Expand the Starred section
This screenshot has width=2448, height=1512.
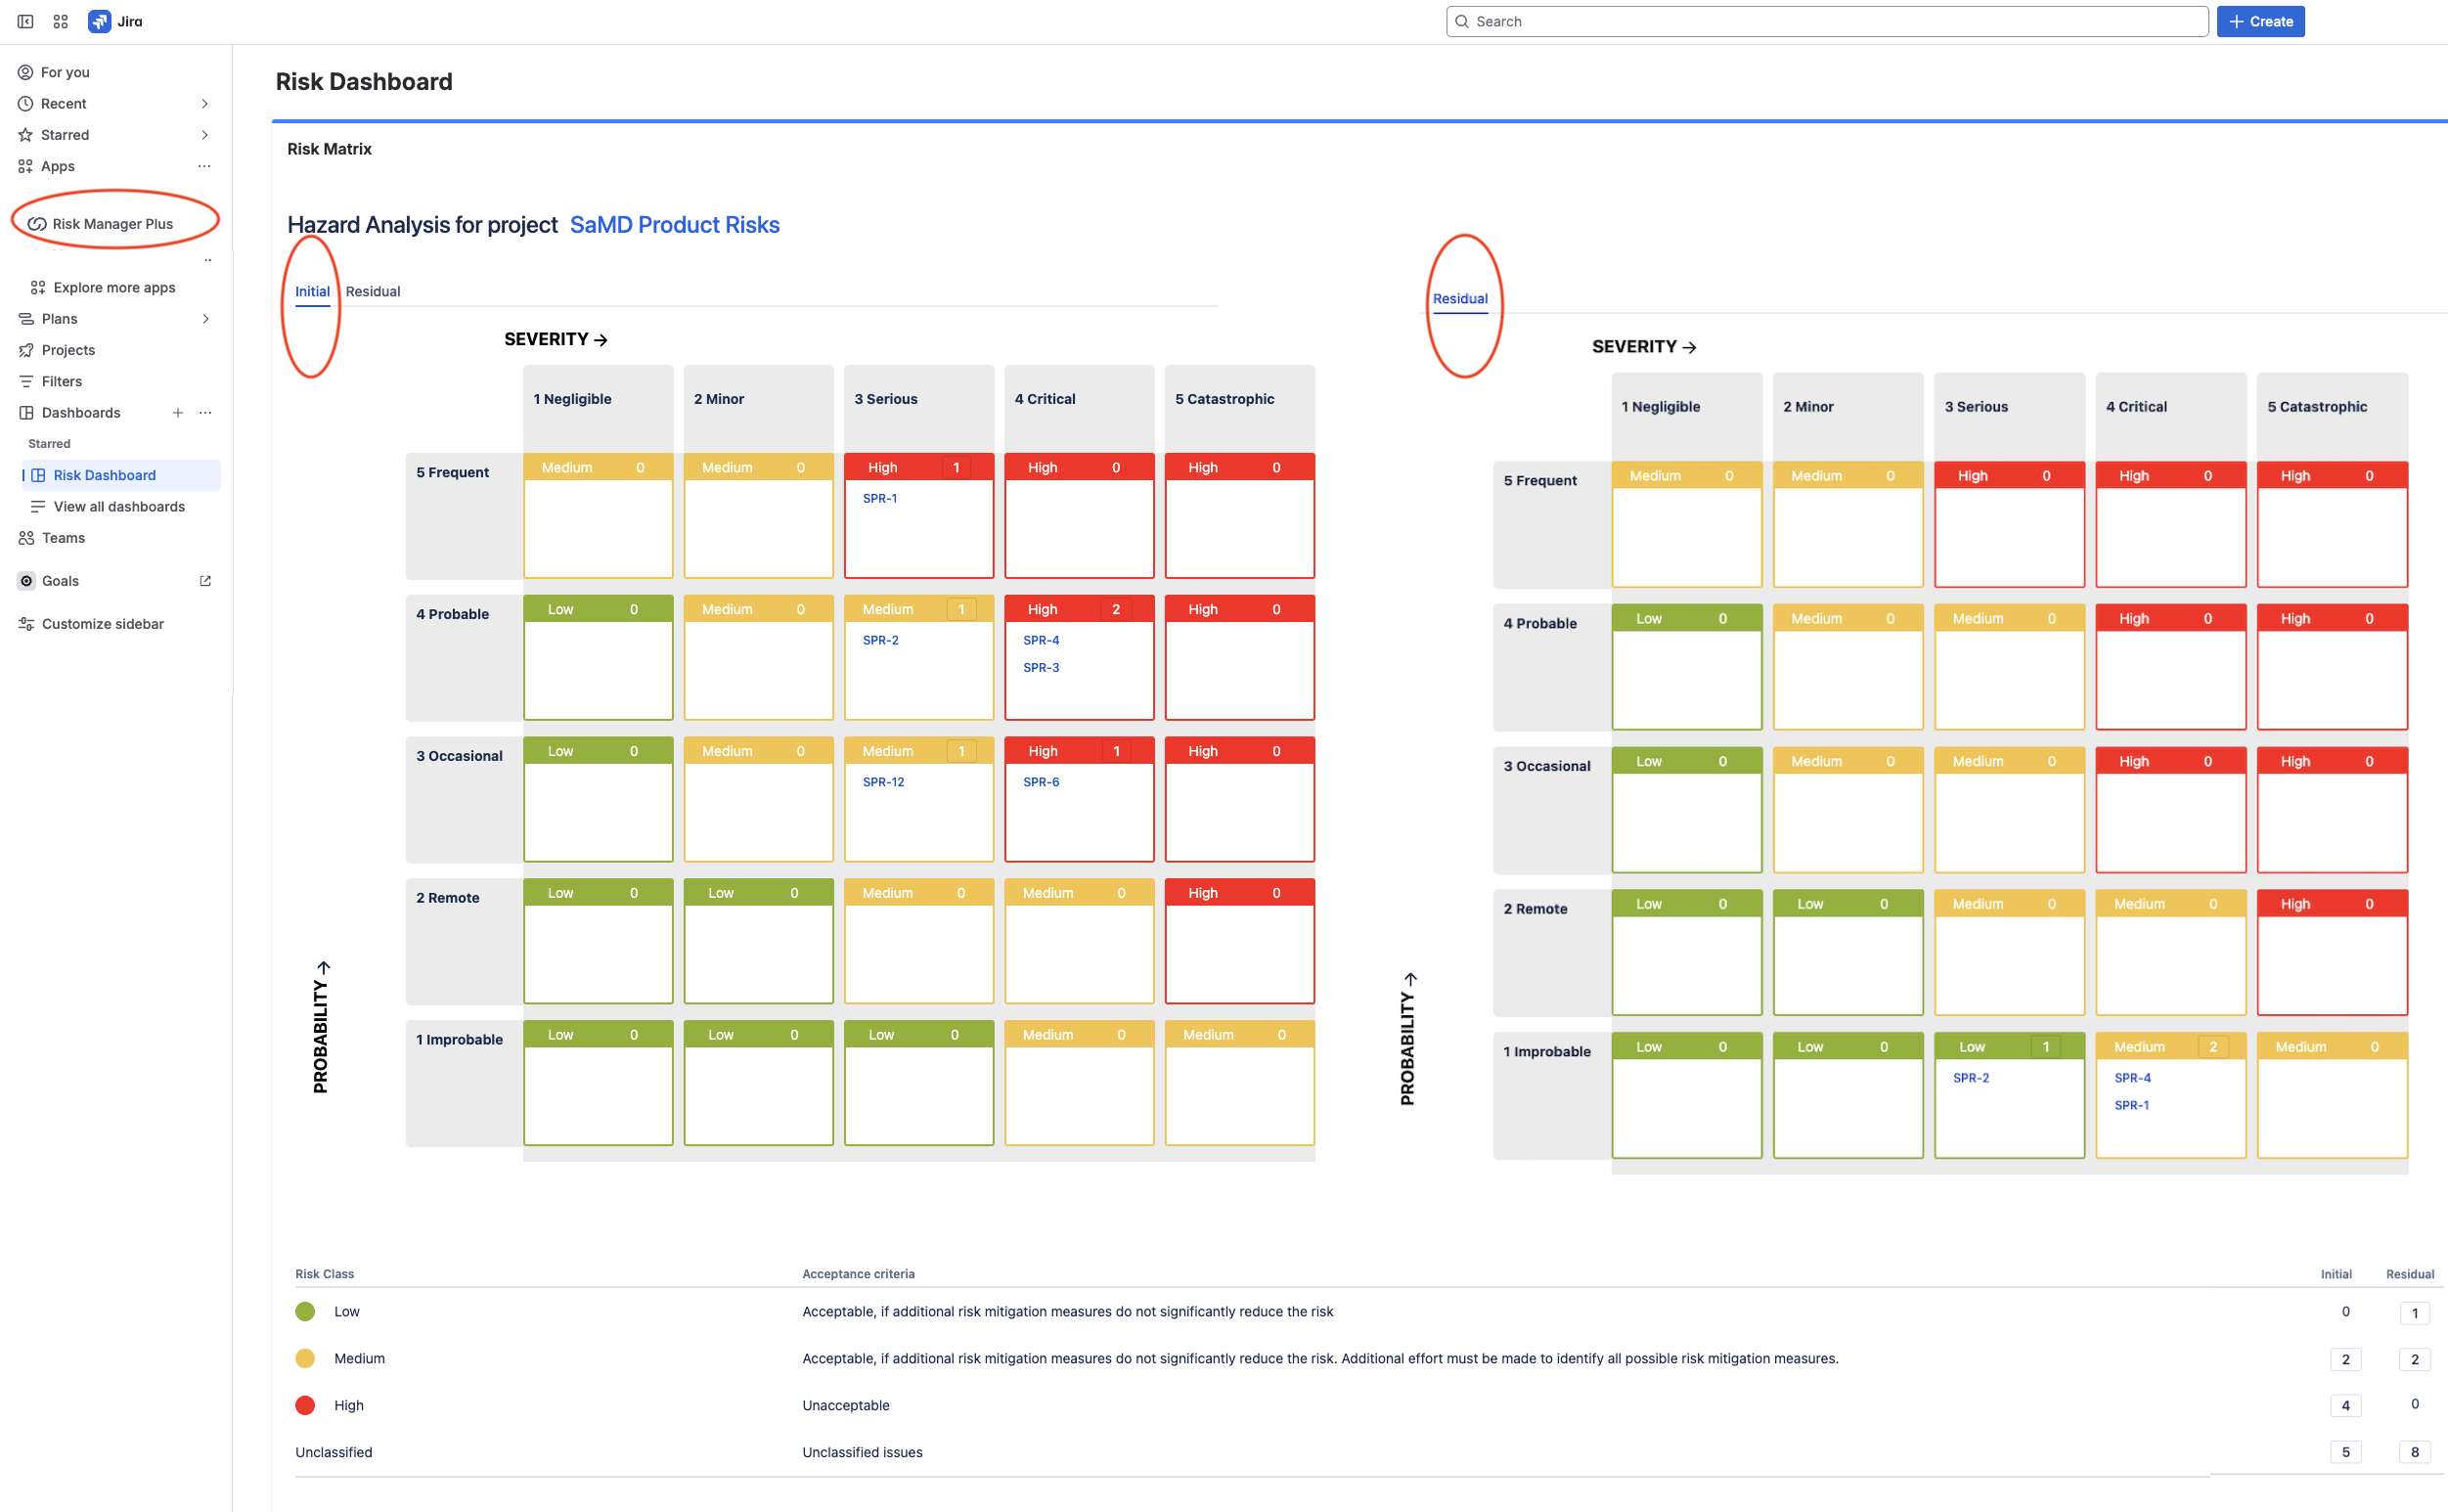[x=204, y=134]
